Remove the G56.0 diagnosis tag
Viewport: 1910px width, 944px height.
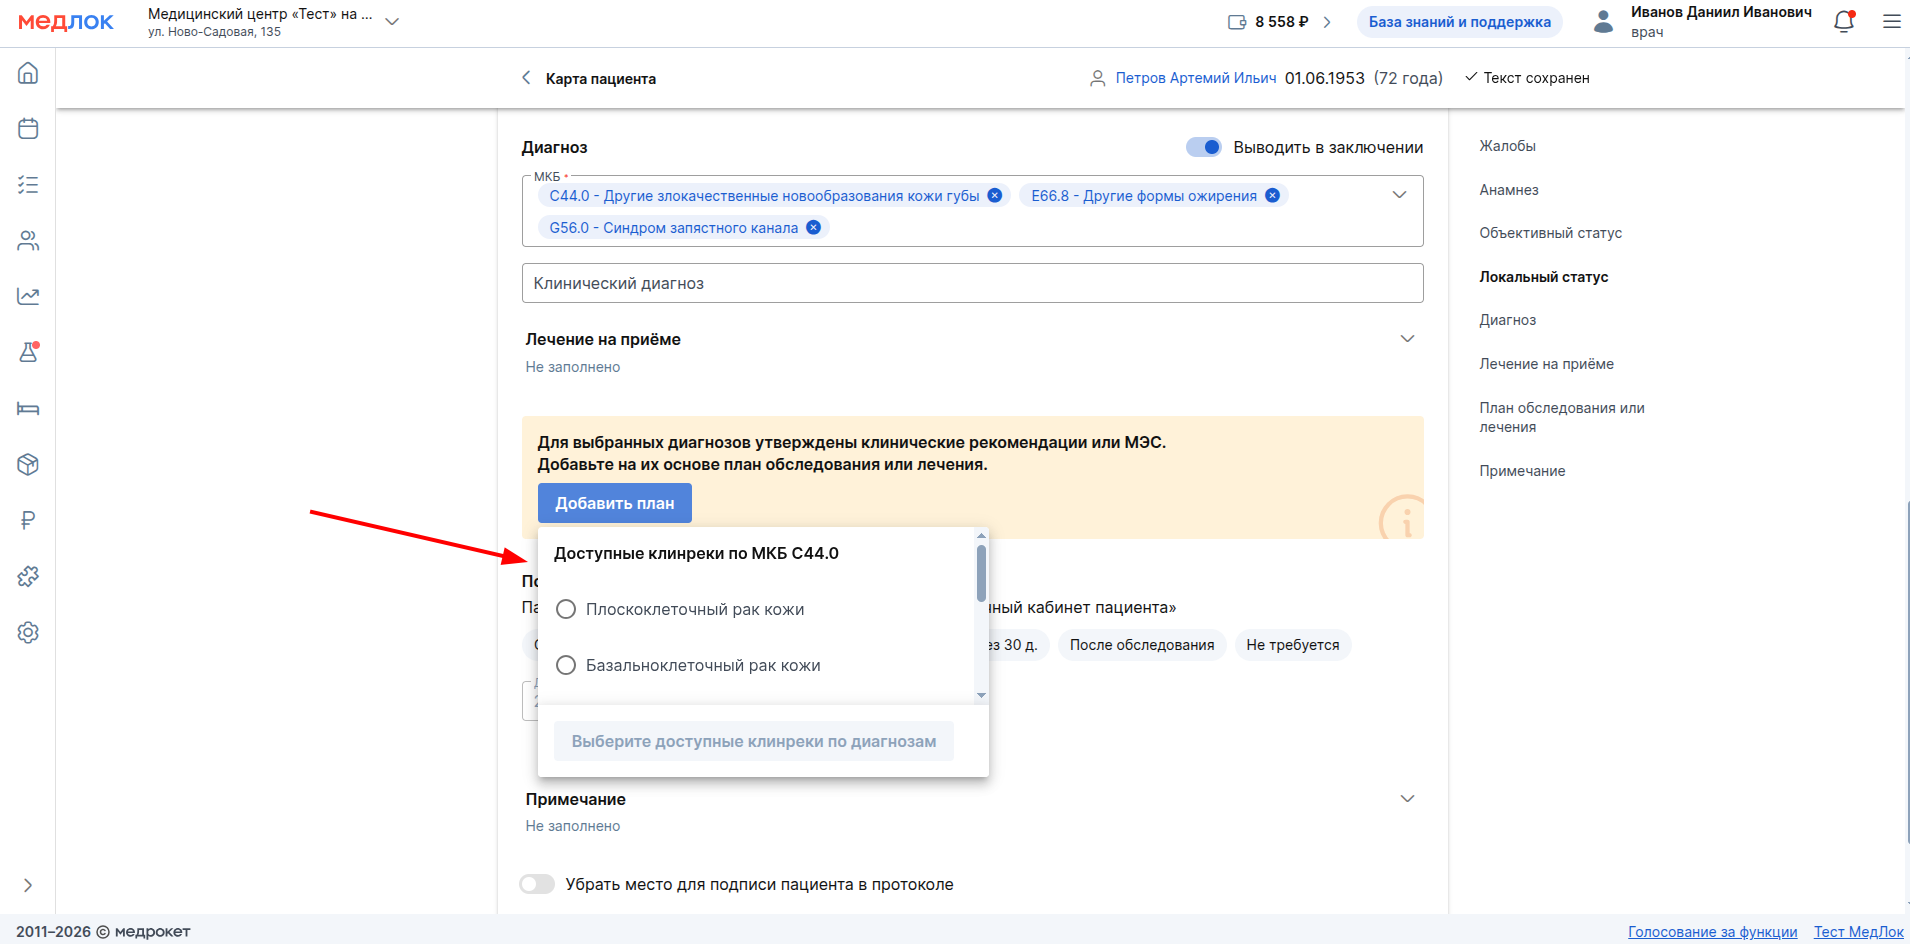coord(814,228)
